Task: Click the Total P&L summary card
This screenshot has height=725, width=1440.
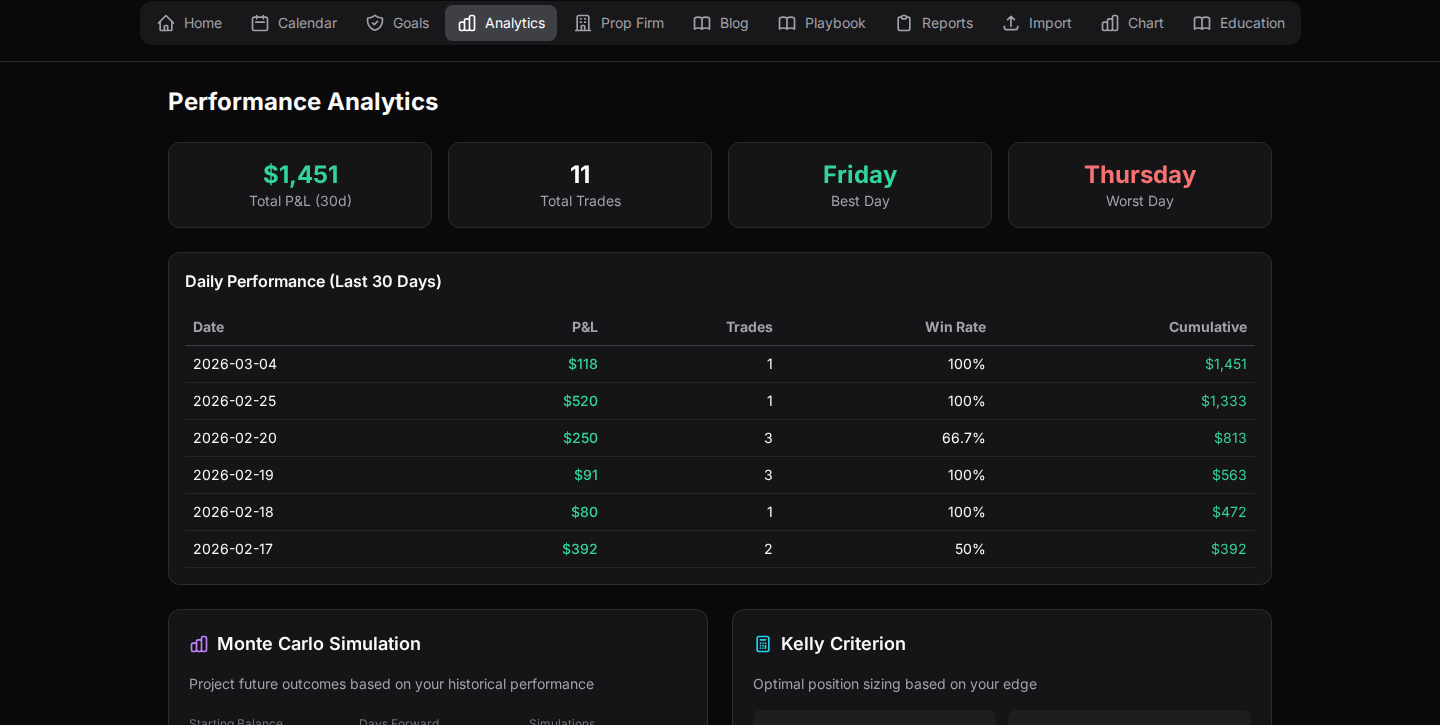Action: click(x=299, y=184)
